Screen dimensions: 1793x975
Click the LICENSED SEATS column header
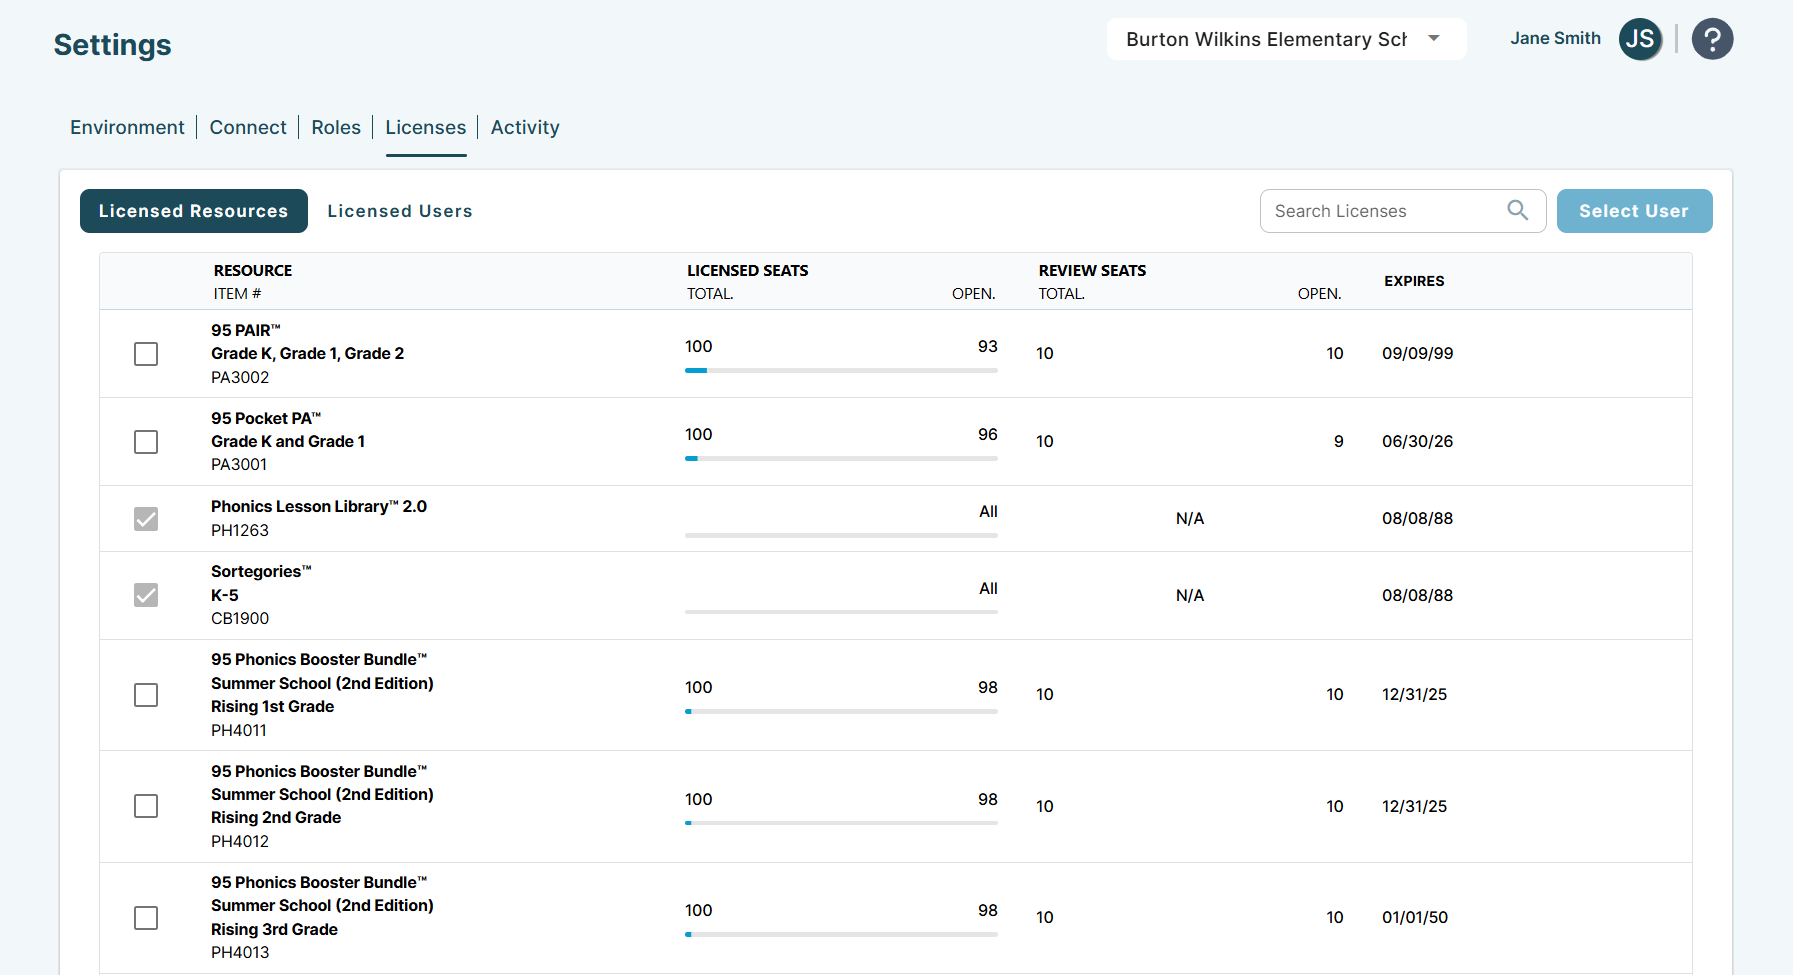point(747,270)
